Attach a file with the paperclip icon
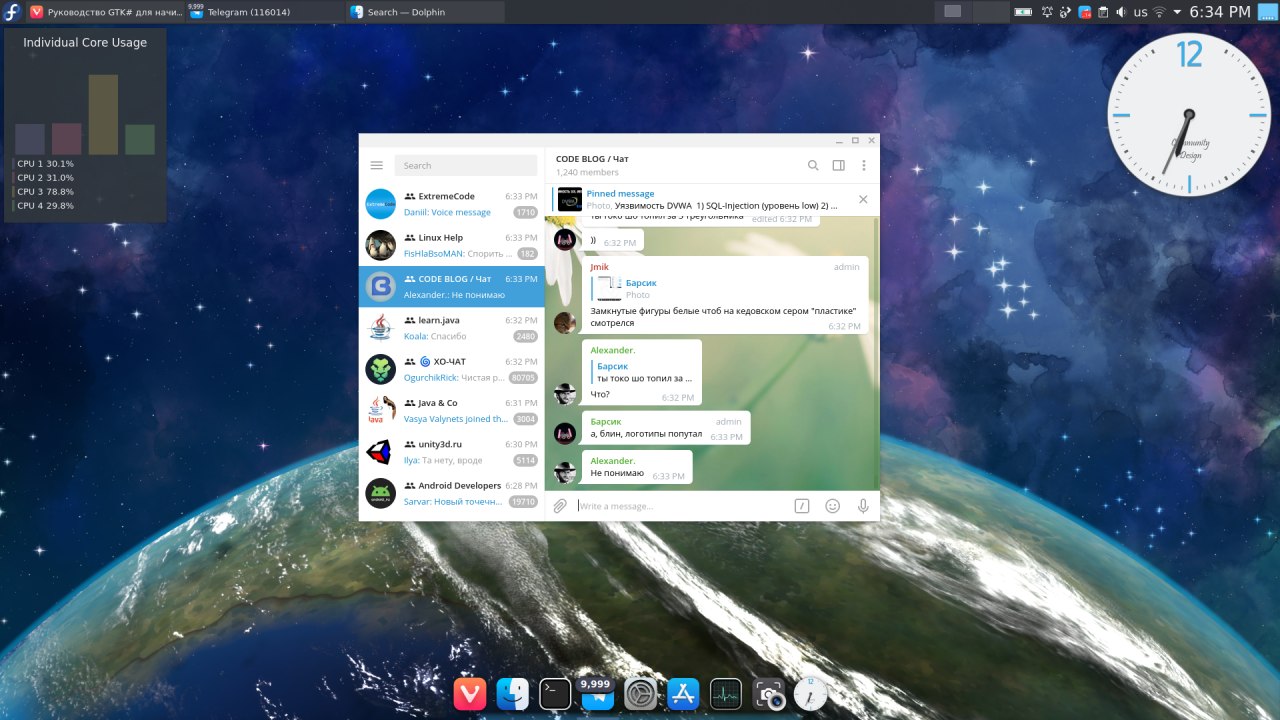The height and width of the screenshot is (720, 1280). 561,506
